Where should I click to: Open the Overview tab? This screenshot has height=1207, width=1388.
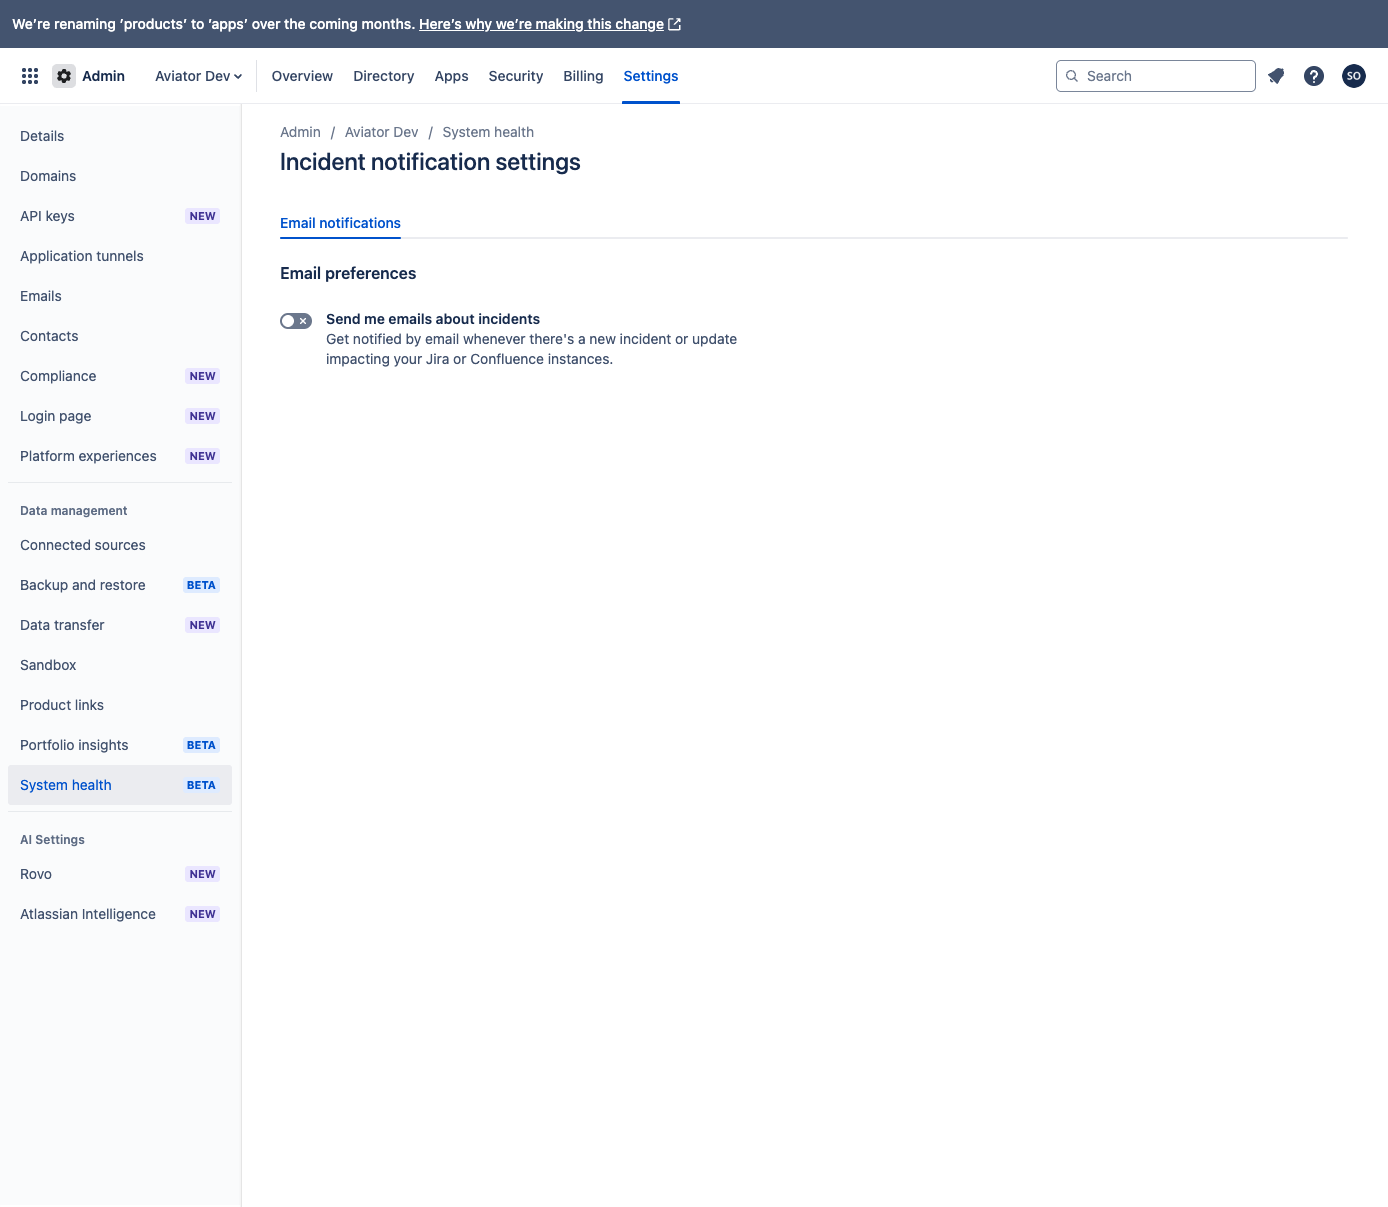[x=302, y=76]
